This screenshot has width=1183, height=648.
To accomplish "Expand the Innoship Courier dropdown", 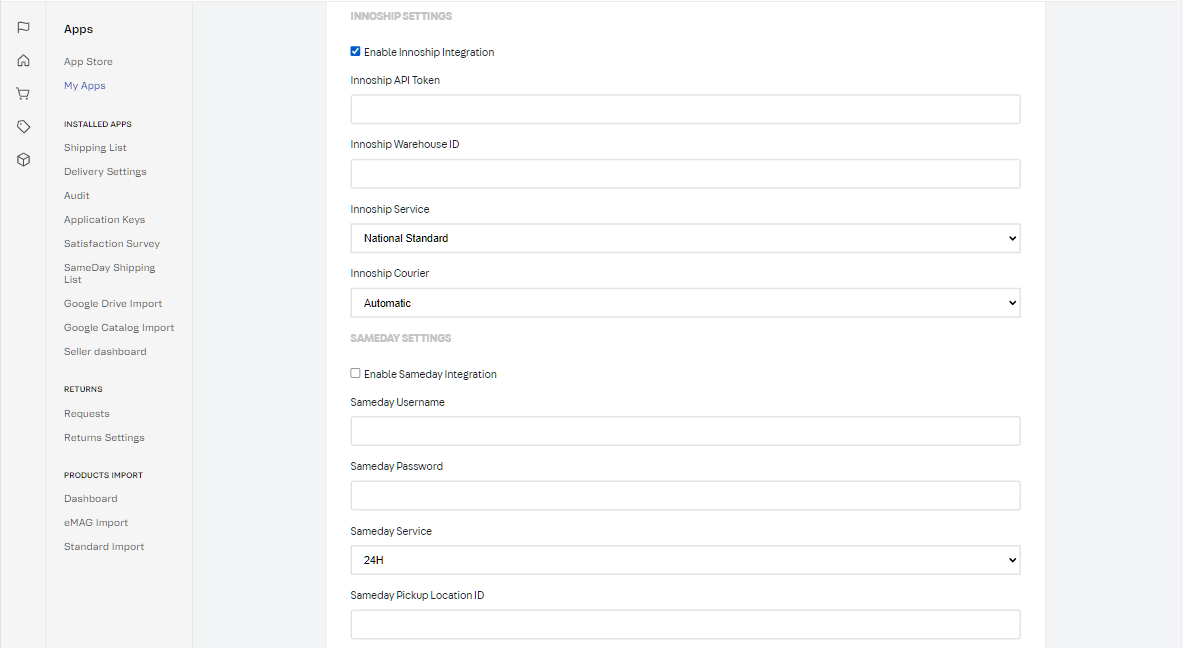I will click(685, 303).
